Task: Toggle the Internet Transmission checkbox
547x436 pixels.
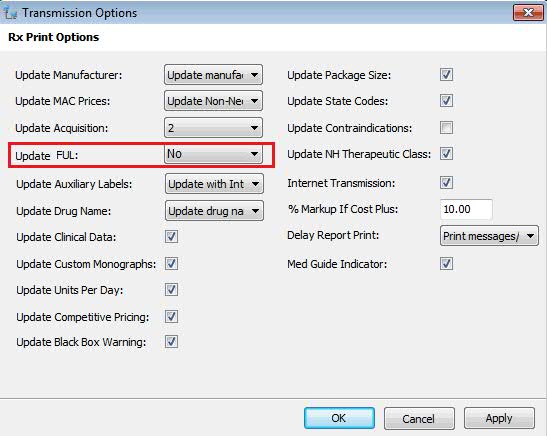Action: pyautogui.click(x=446, y=182)
